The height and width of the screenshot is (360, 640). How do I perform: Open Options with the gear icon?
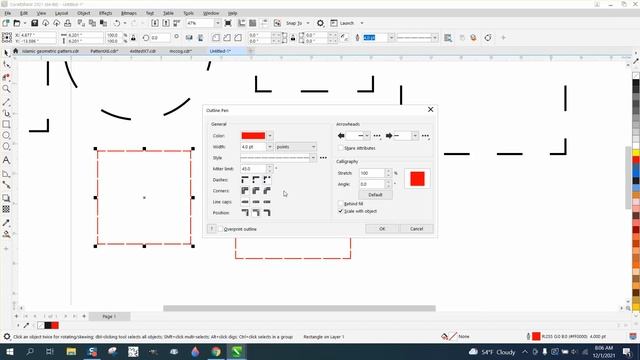pos(320,23)
